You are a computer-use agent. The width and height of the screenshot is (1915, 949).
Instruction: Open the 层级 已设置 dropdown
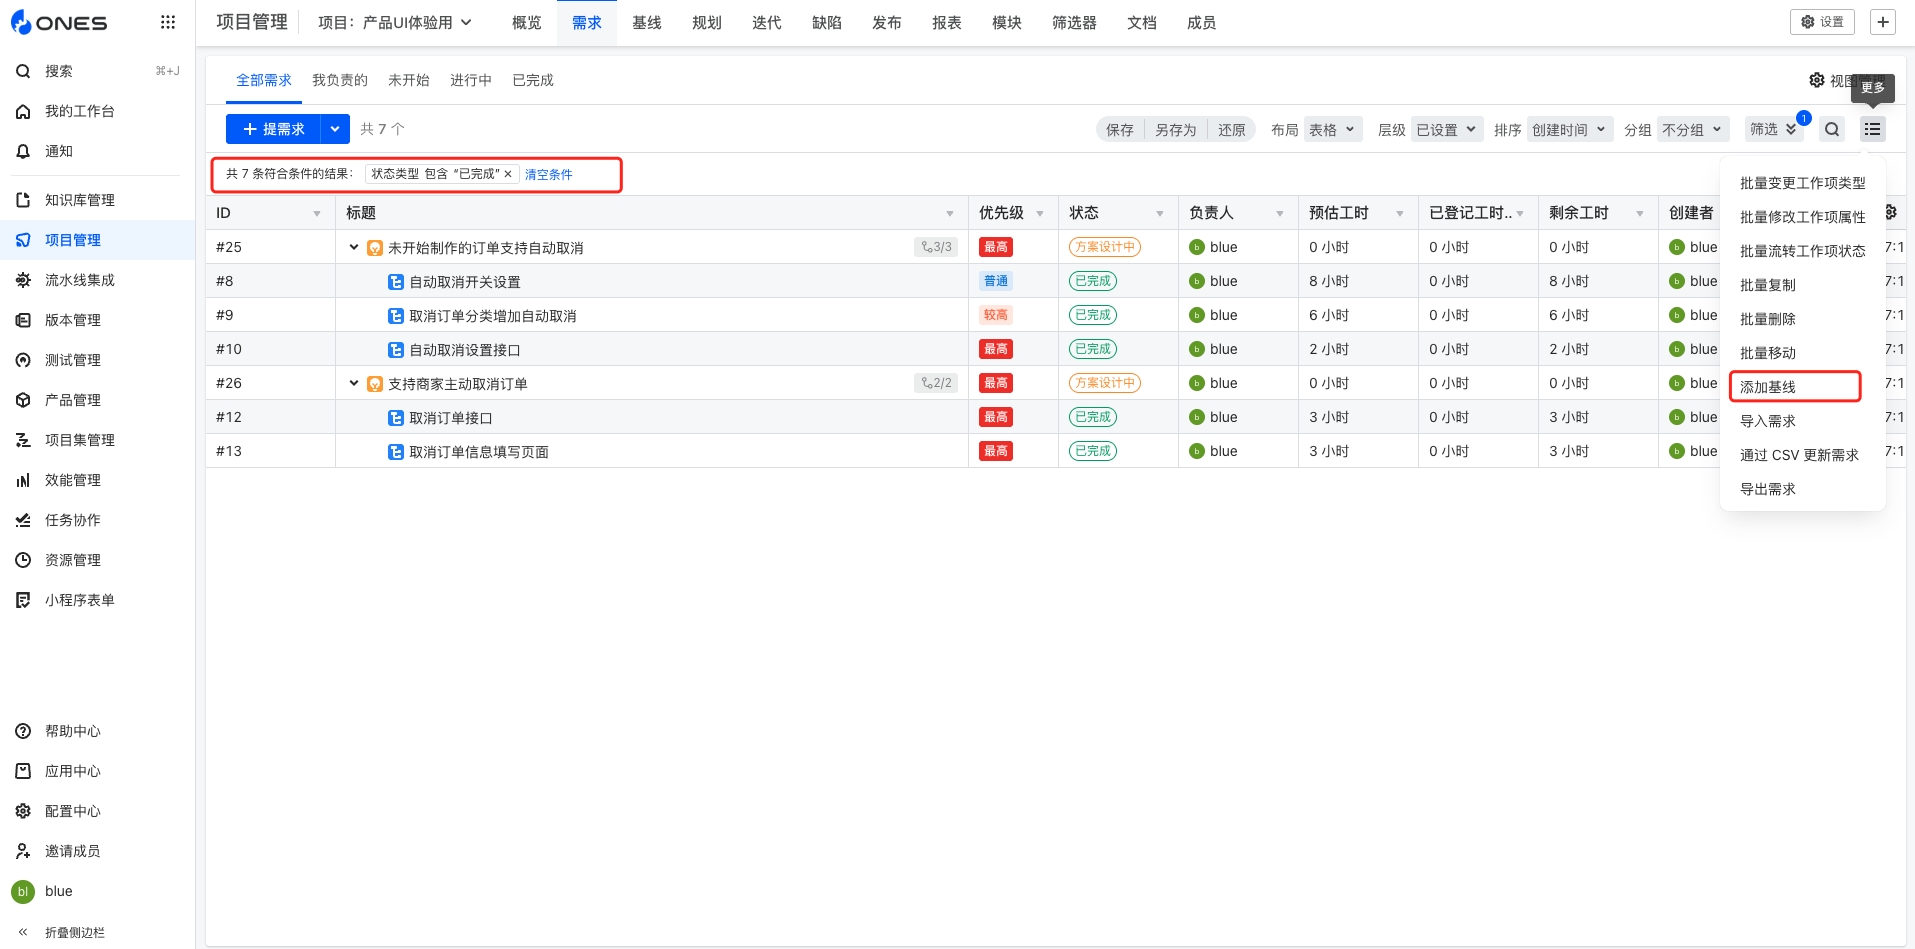click(x=1447, y=130)
